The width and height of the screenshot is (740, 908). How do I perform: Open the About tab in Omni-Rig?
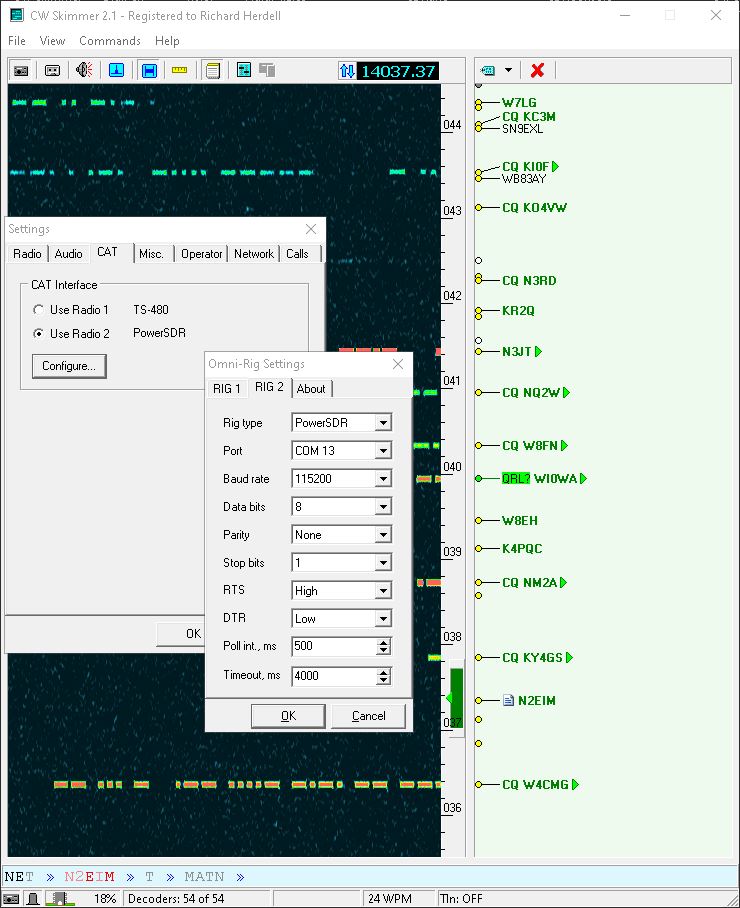pyautogui.click(x=312, y=389)
